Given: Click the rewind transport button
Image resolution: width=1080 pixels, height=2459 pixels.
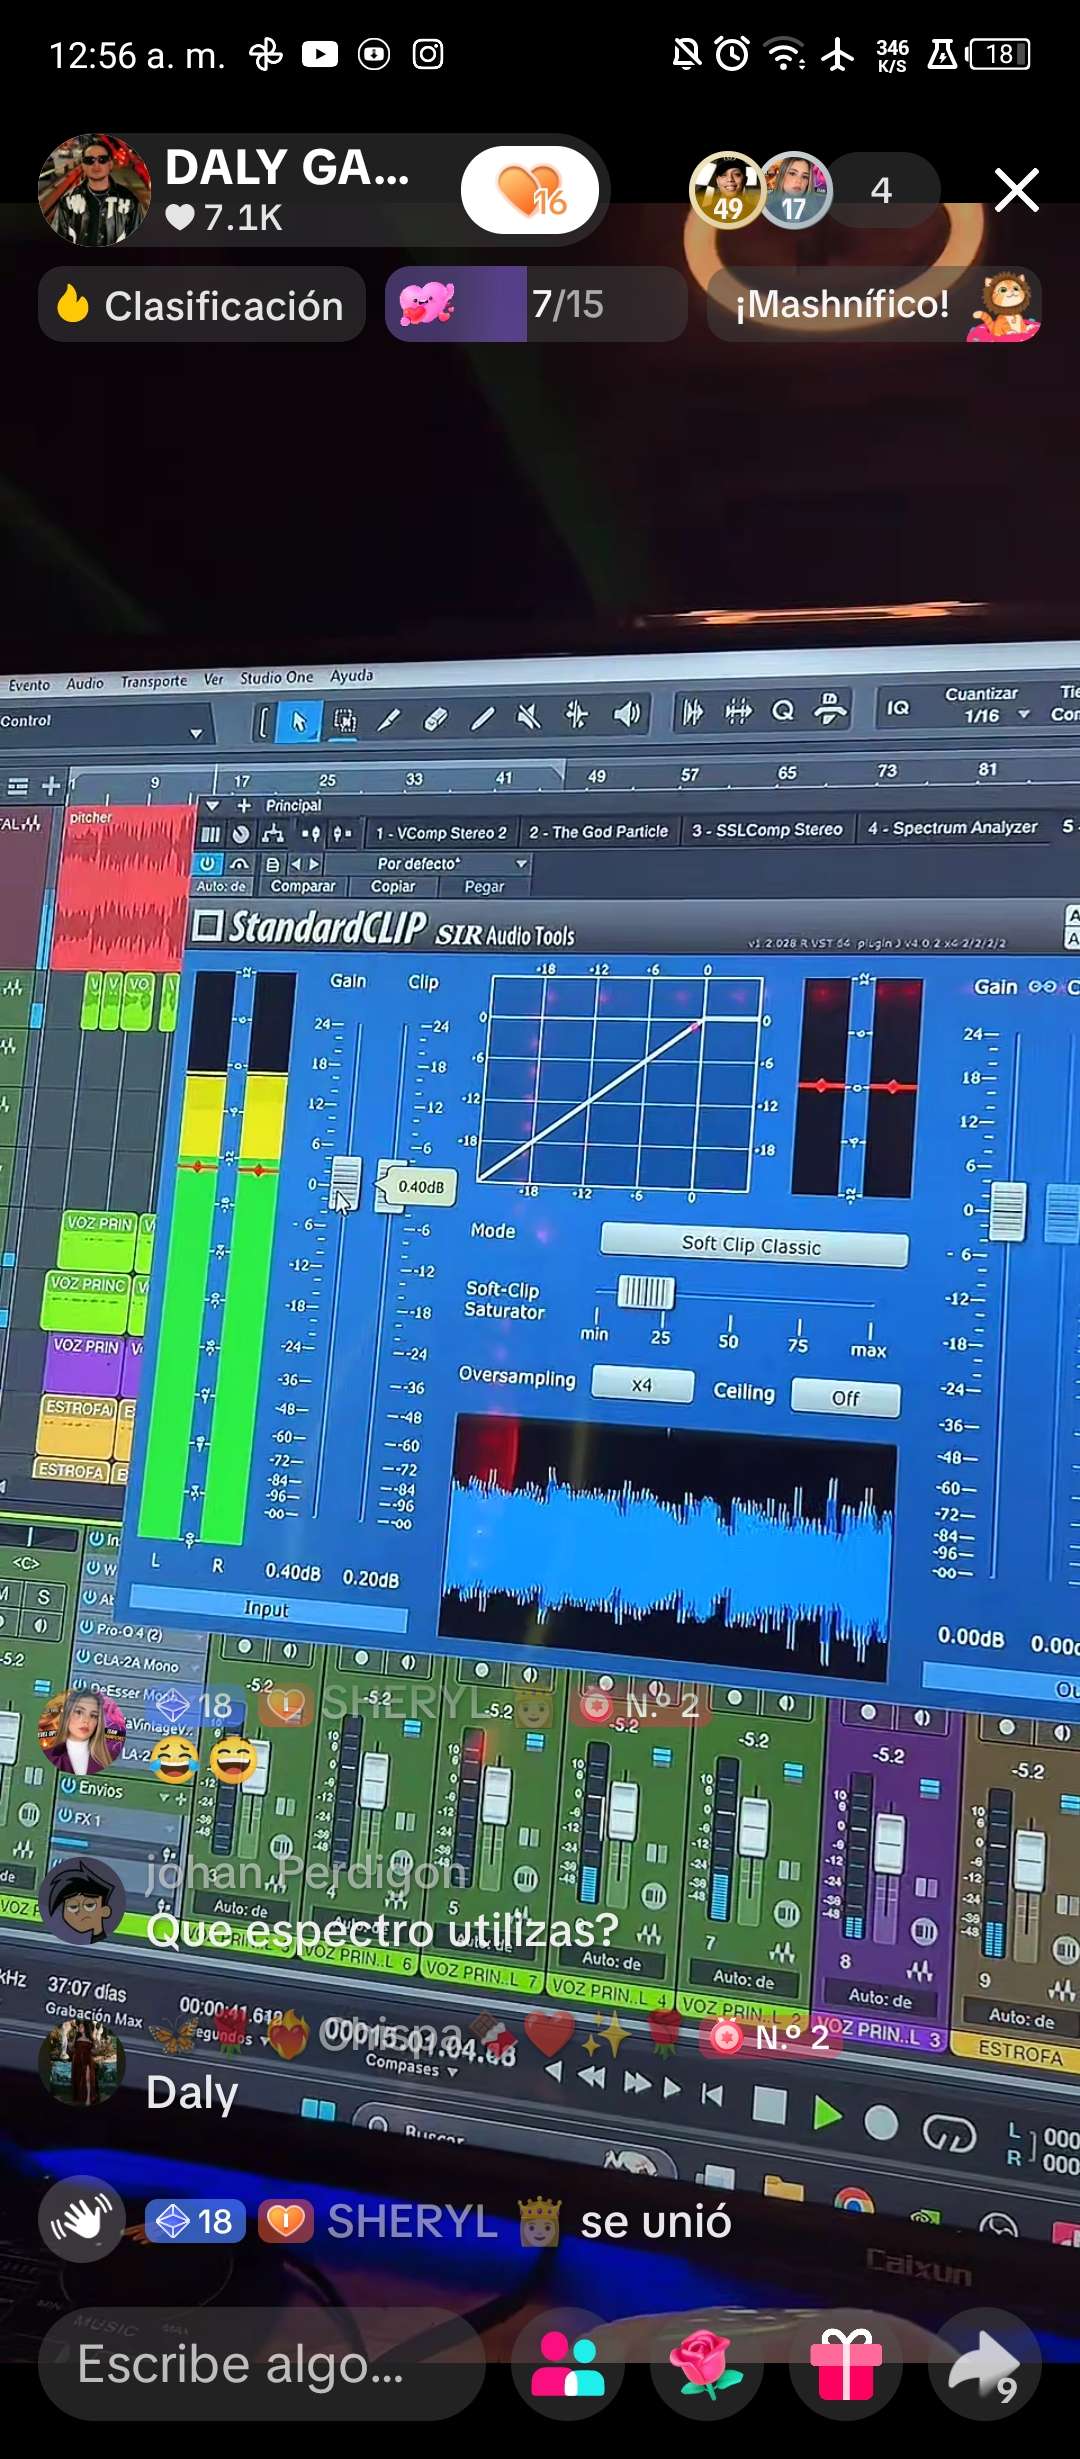Looking at the screenshot, I should pyautogui.click(x=591, y=2077).
